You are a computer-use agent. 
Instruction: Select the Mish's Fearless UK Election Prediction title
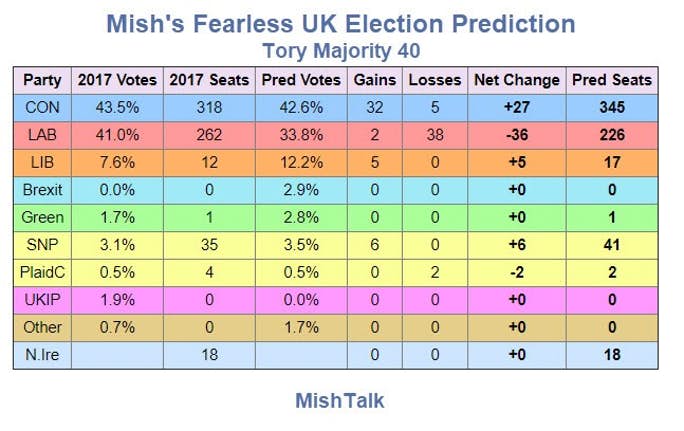point(341,24)
